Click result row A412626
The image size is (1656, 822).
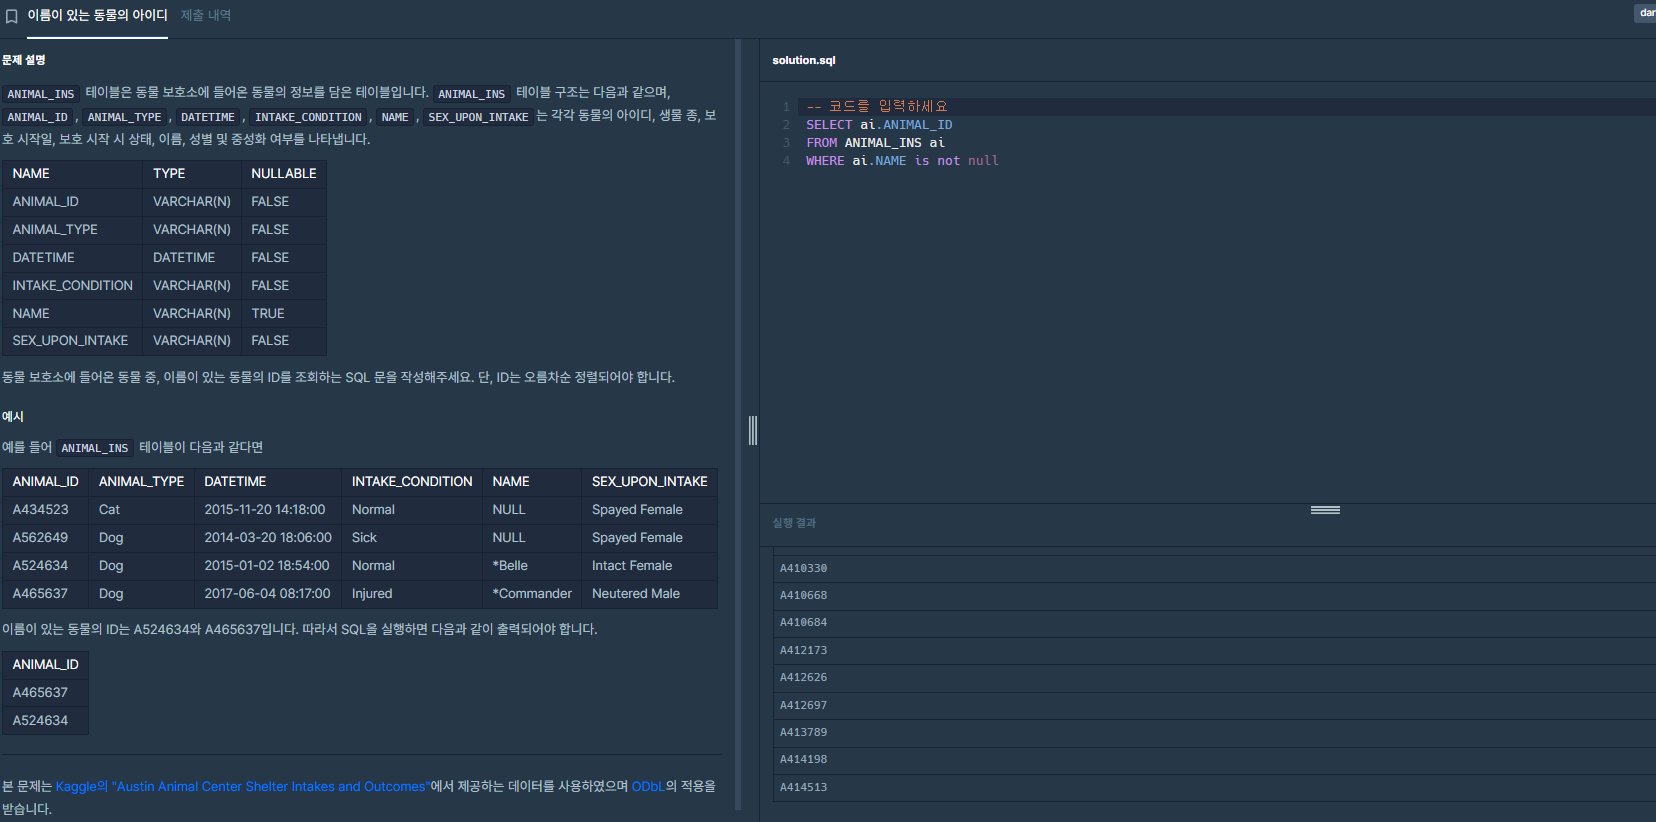1214,678
